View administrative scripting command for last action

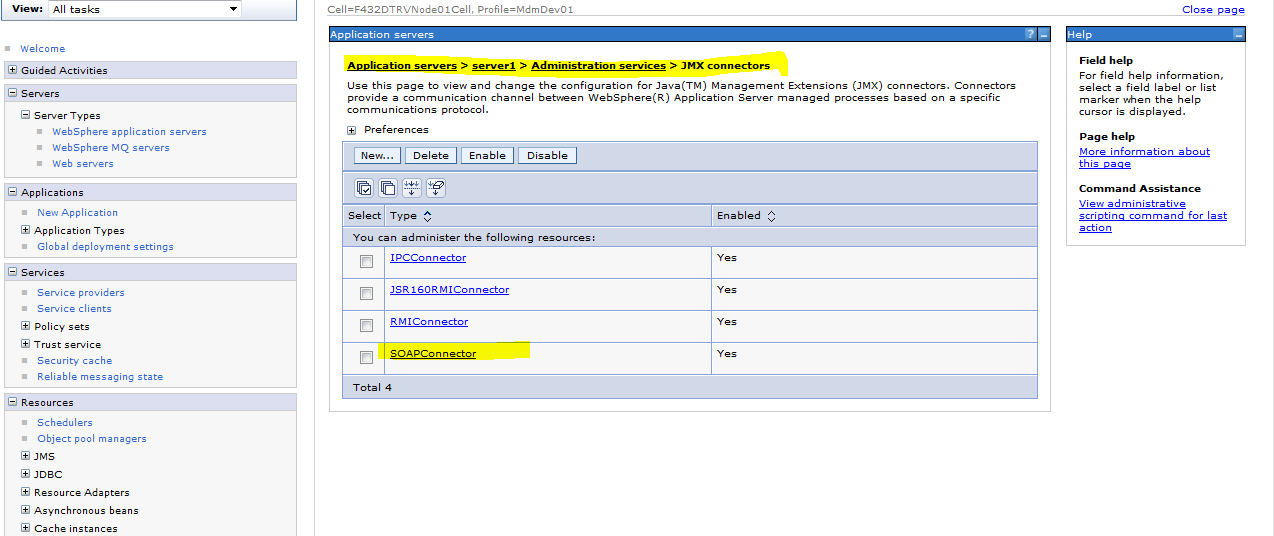click(x=1153, y=215)
